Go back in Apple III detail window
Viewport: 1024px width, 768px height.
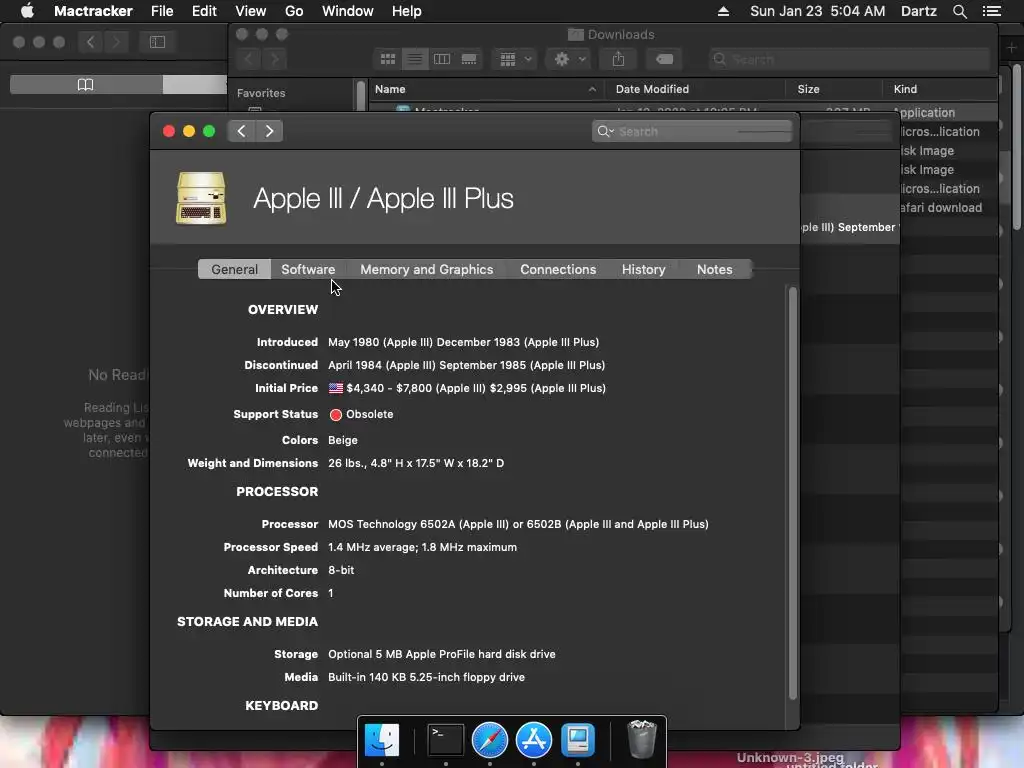point(241,131)
